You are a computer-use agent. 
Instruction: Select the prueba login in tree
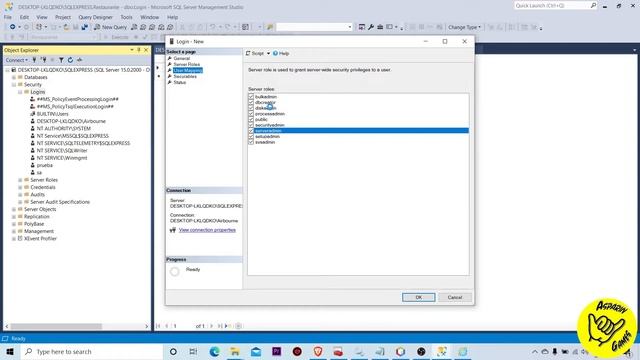[44, 165]
